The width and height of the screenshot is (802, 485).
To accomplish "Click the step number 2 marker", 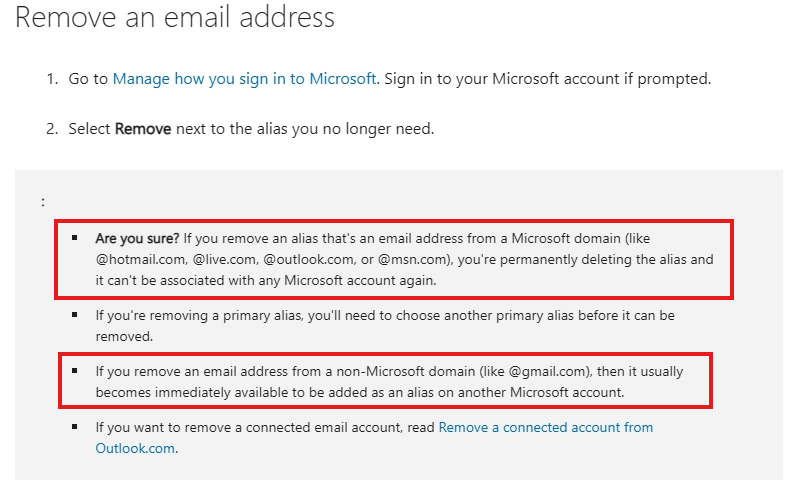I will click(51, 128).
